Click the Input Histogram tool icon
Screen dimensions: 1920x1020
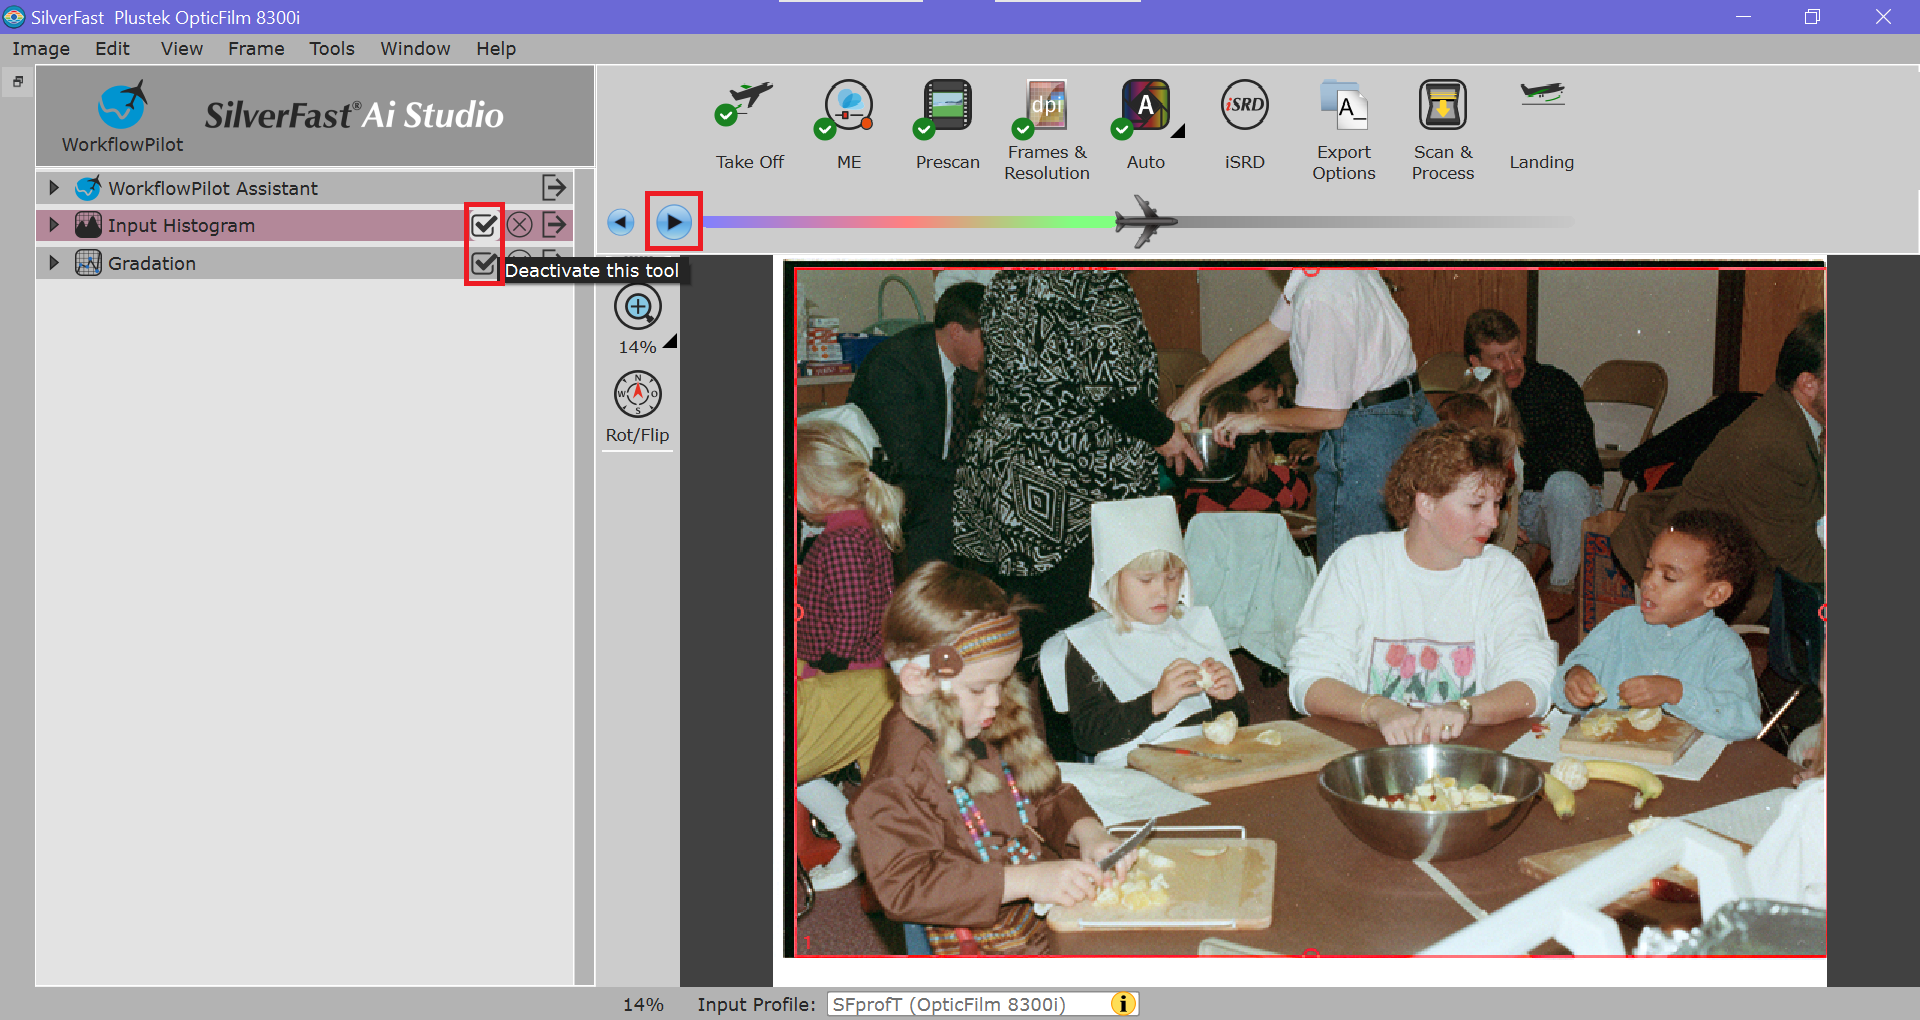tap(88, 225)
